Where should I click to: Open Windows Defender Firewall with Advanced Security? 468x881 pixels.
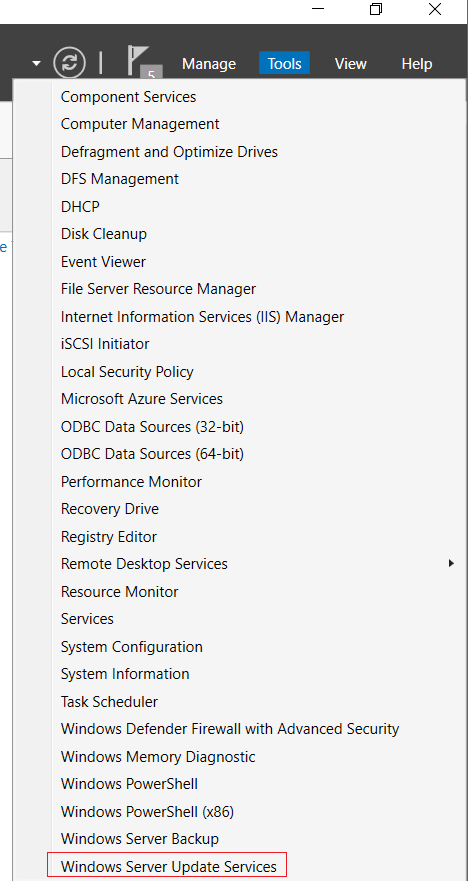230,729
